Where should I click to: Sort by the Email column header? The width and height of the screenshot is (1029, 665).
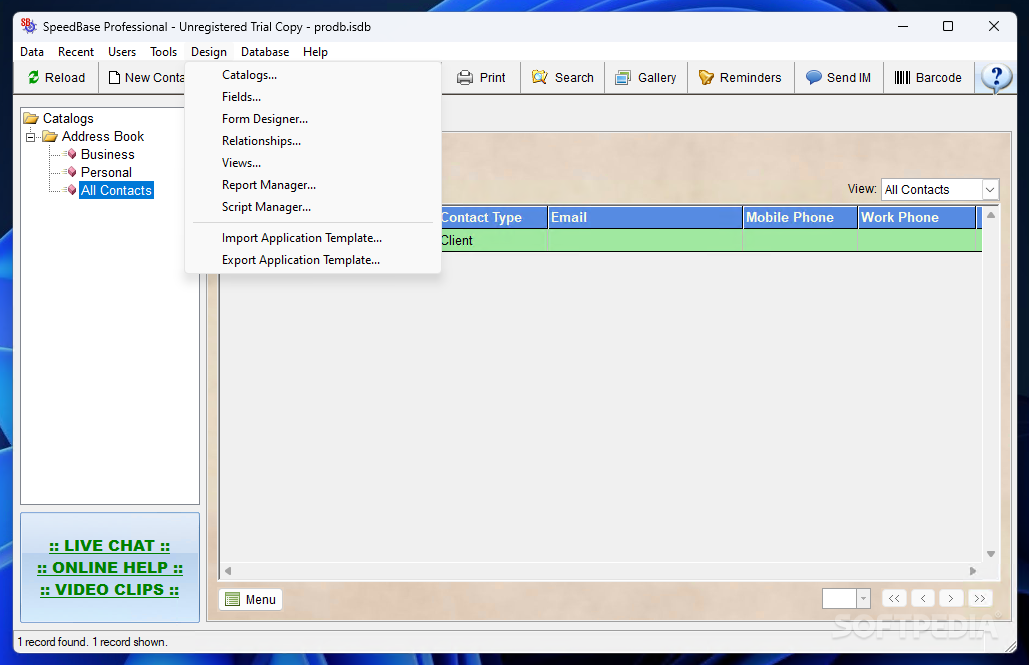(646, 217)
